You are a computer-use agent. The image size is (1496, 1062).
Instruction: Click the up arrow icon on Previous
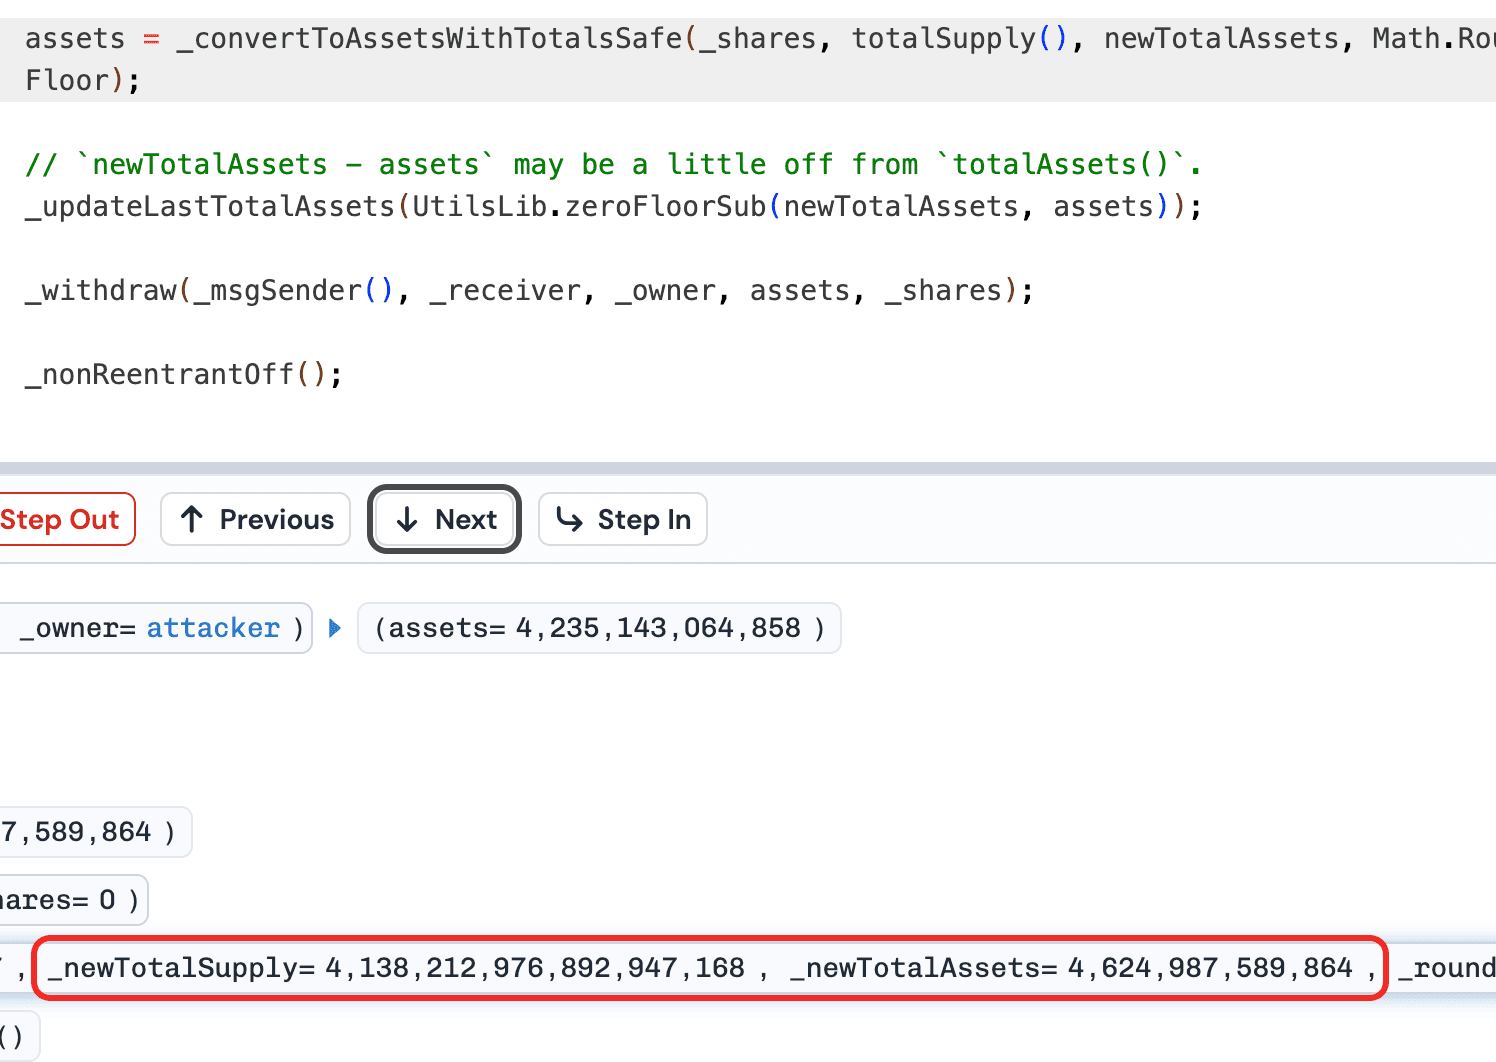click(192, 519)
